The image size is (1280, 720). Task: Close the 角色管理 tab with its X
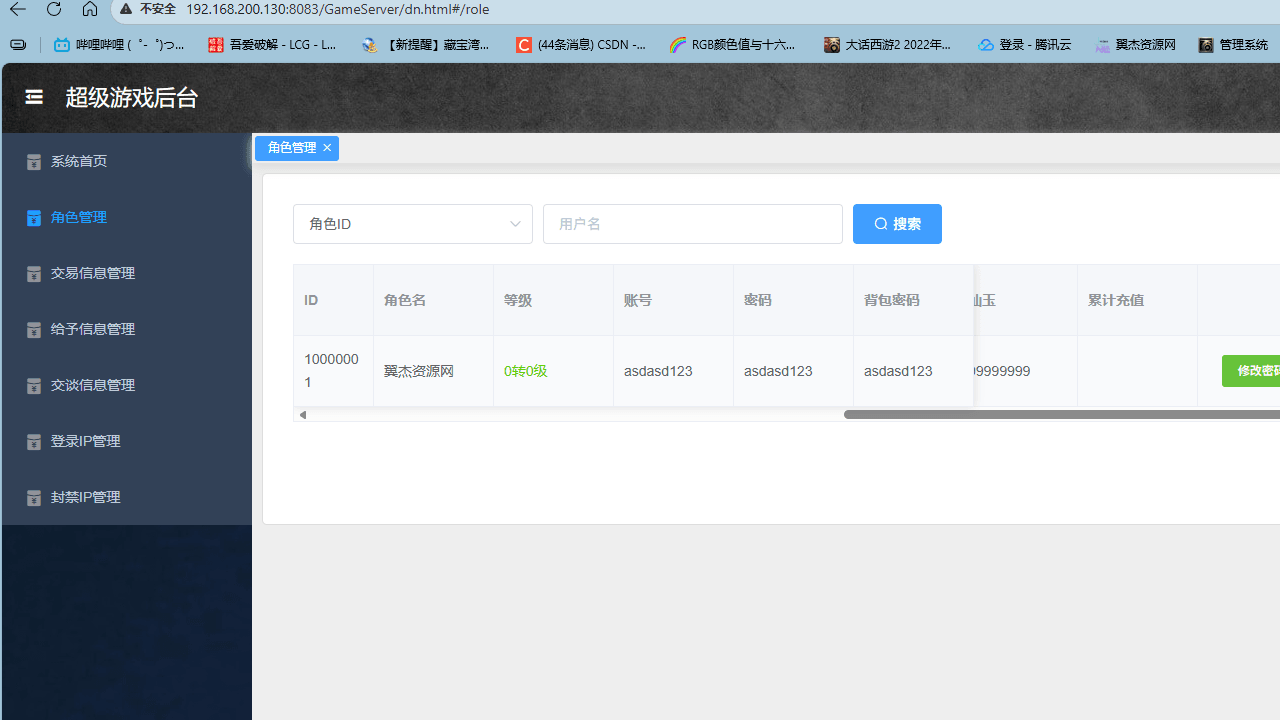tap(327, 147)
